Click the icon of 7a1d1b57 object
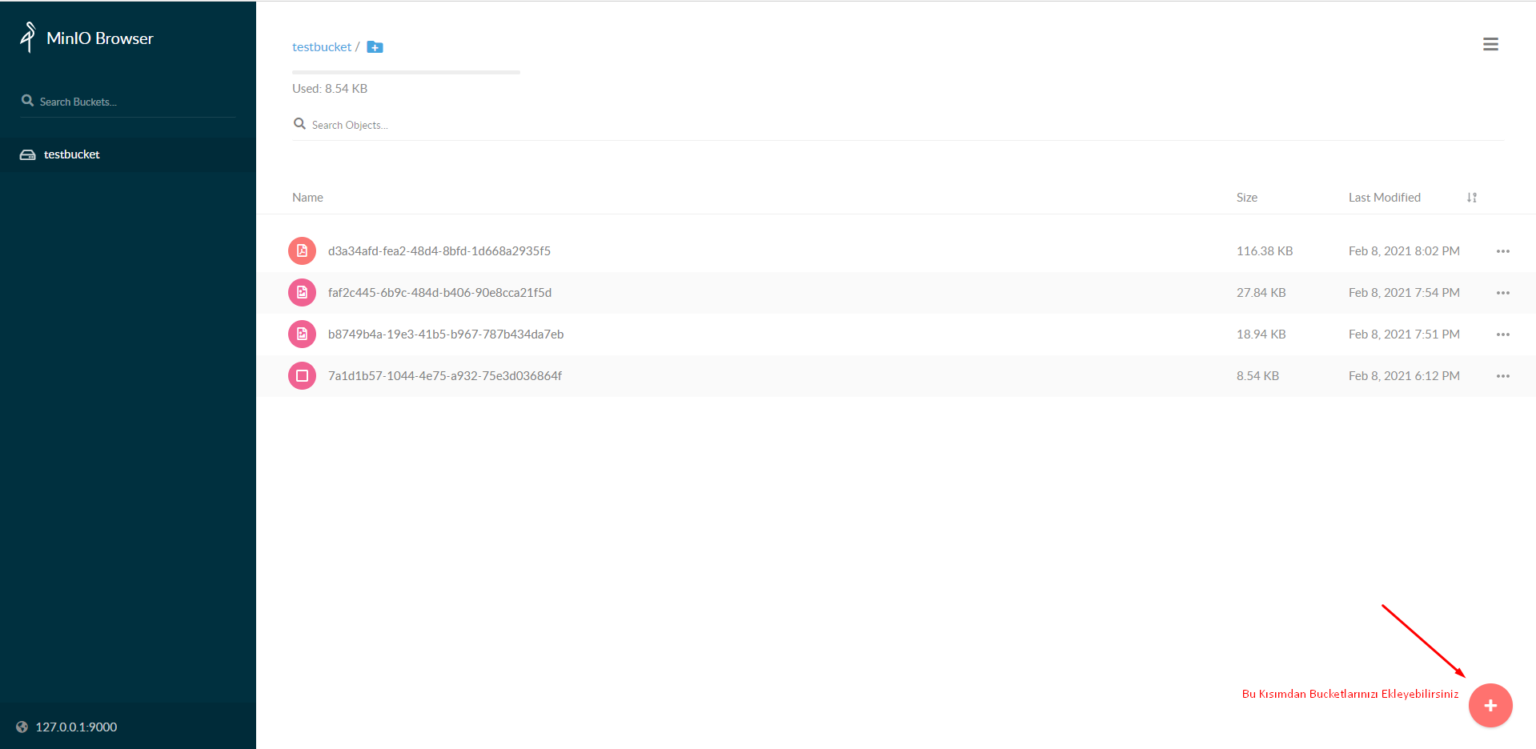This screenshot has height=749, width=1536. 302,376
